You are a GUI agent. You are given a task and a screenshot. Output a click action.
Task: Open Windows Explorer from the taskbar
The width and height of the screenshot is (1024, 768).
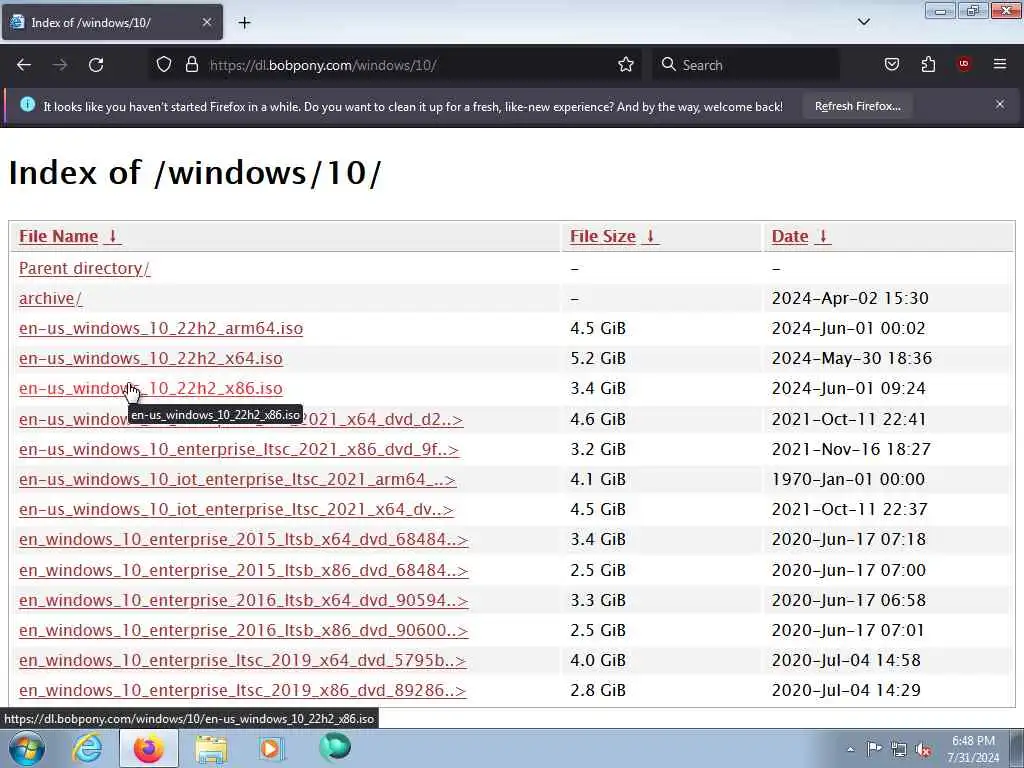tap(211, 748)
